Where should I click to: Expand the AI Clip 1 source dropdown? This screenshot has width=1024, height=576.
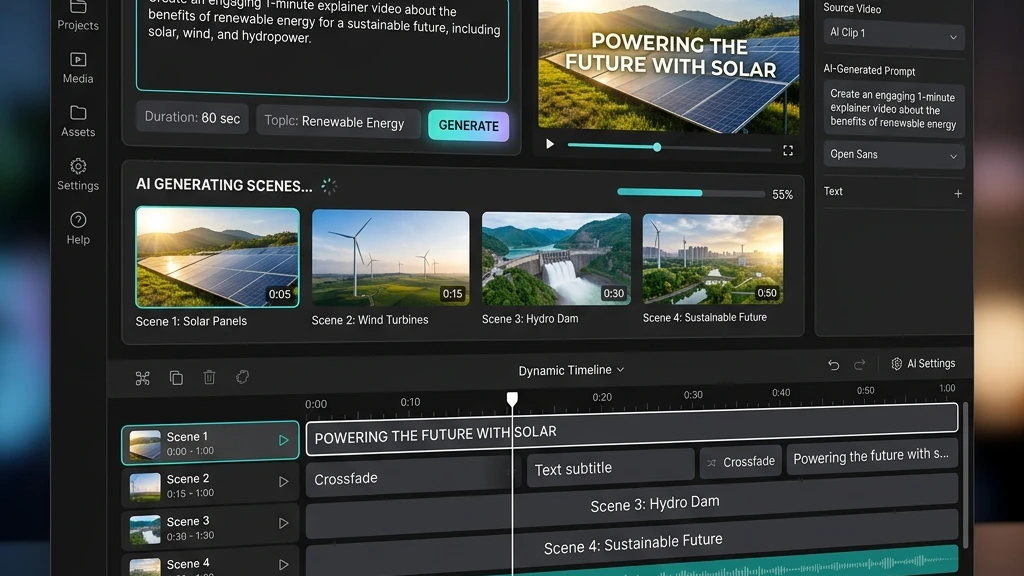pos(893,34)
